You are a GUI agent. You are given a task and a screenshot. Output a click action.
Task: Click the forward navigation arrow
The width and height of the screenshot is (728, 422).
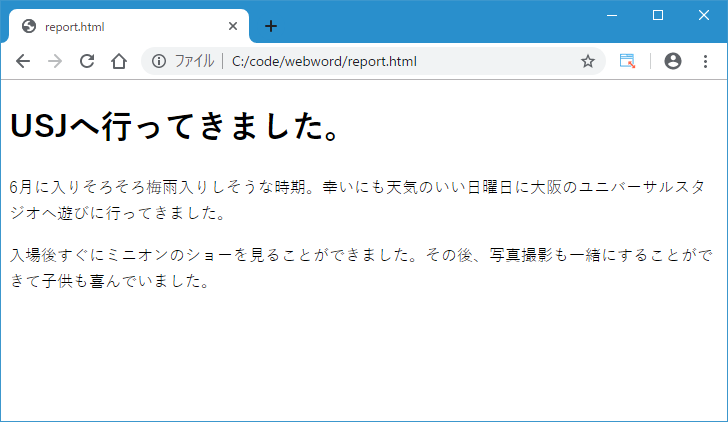[x=55, y=61]
